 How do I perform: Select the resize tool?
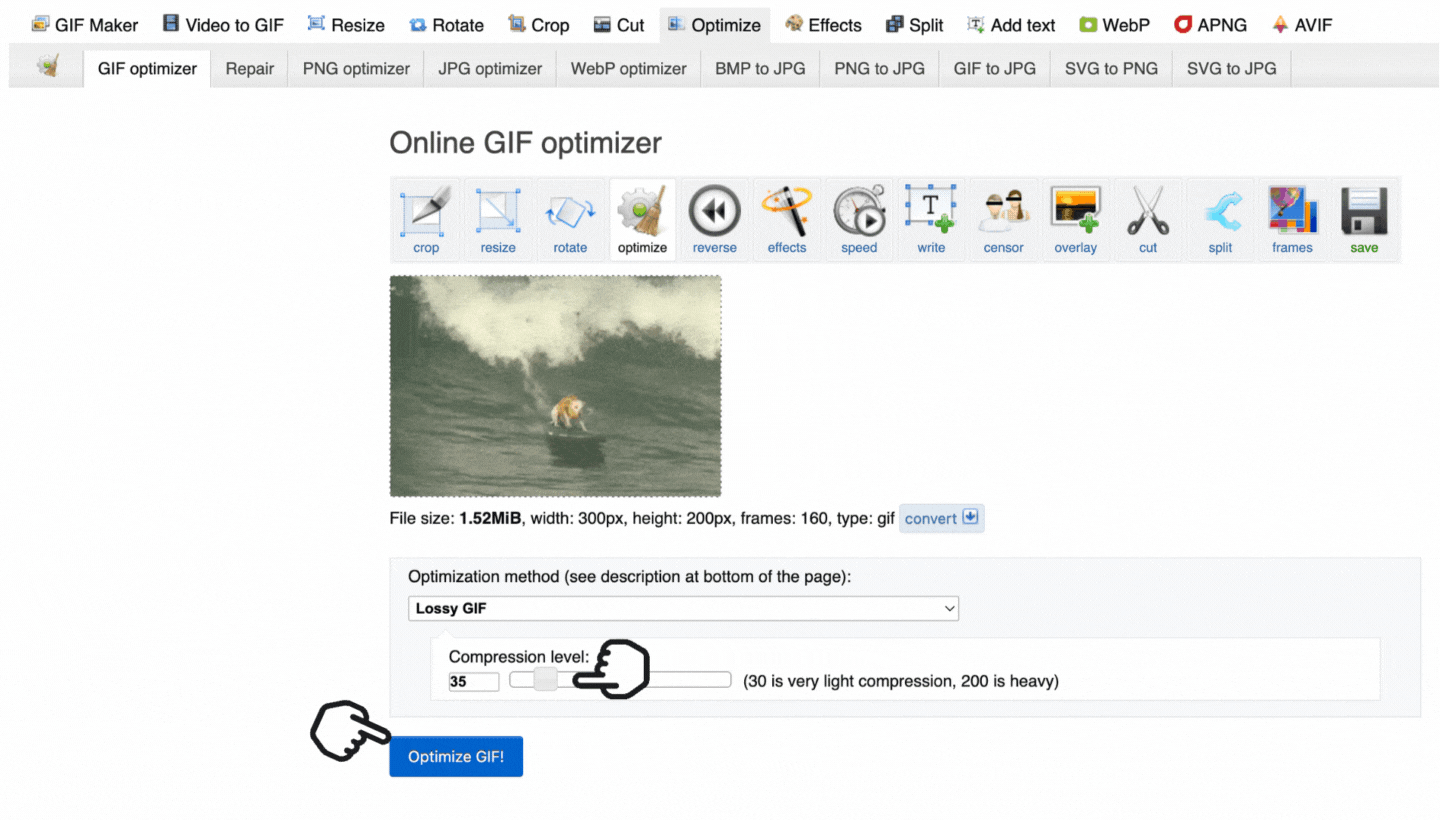(x=498, y=219)
